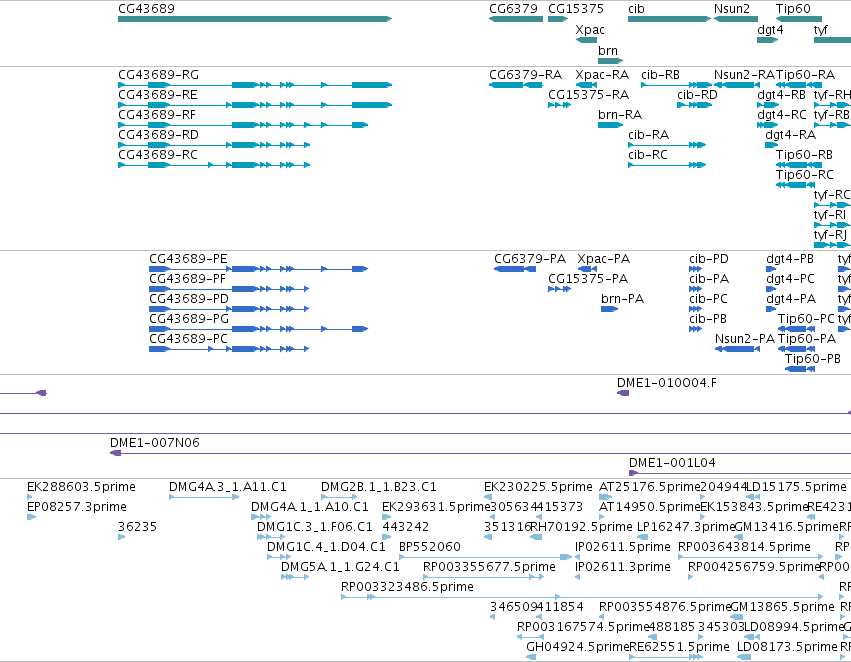Select the Xpac-RA transcript label
Screen dimensions: 851x662
click(602, 75)
